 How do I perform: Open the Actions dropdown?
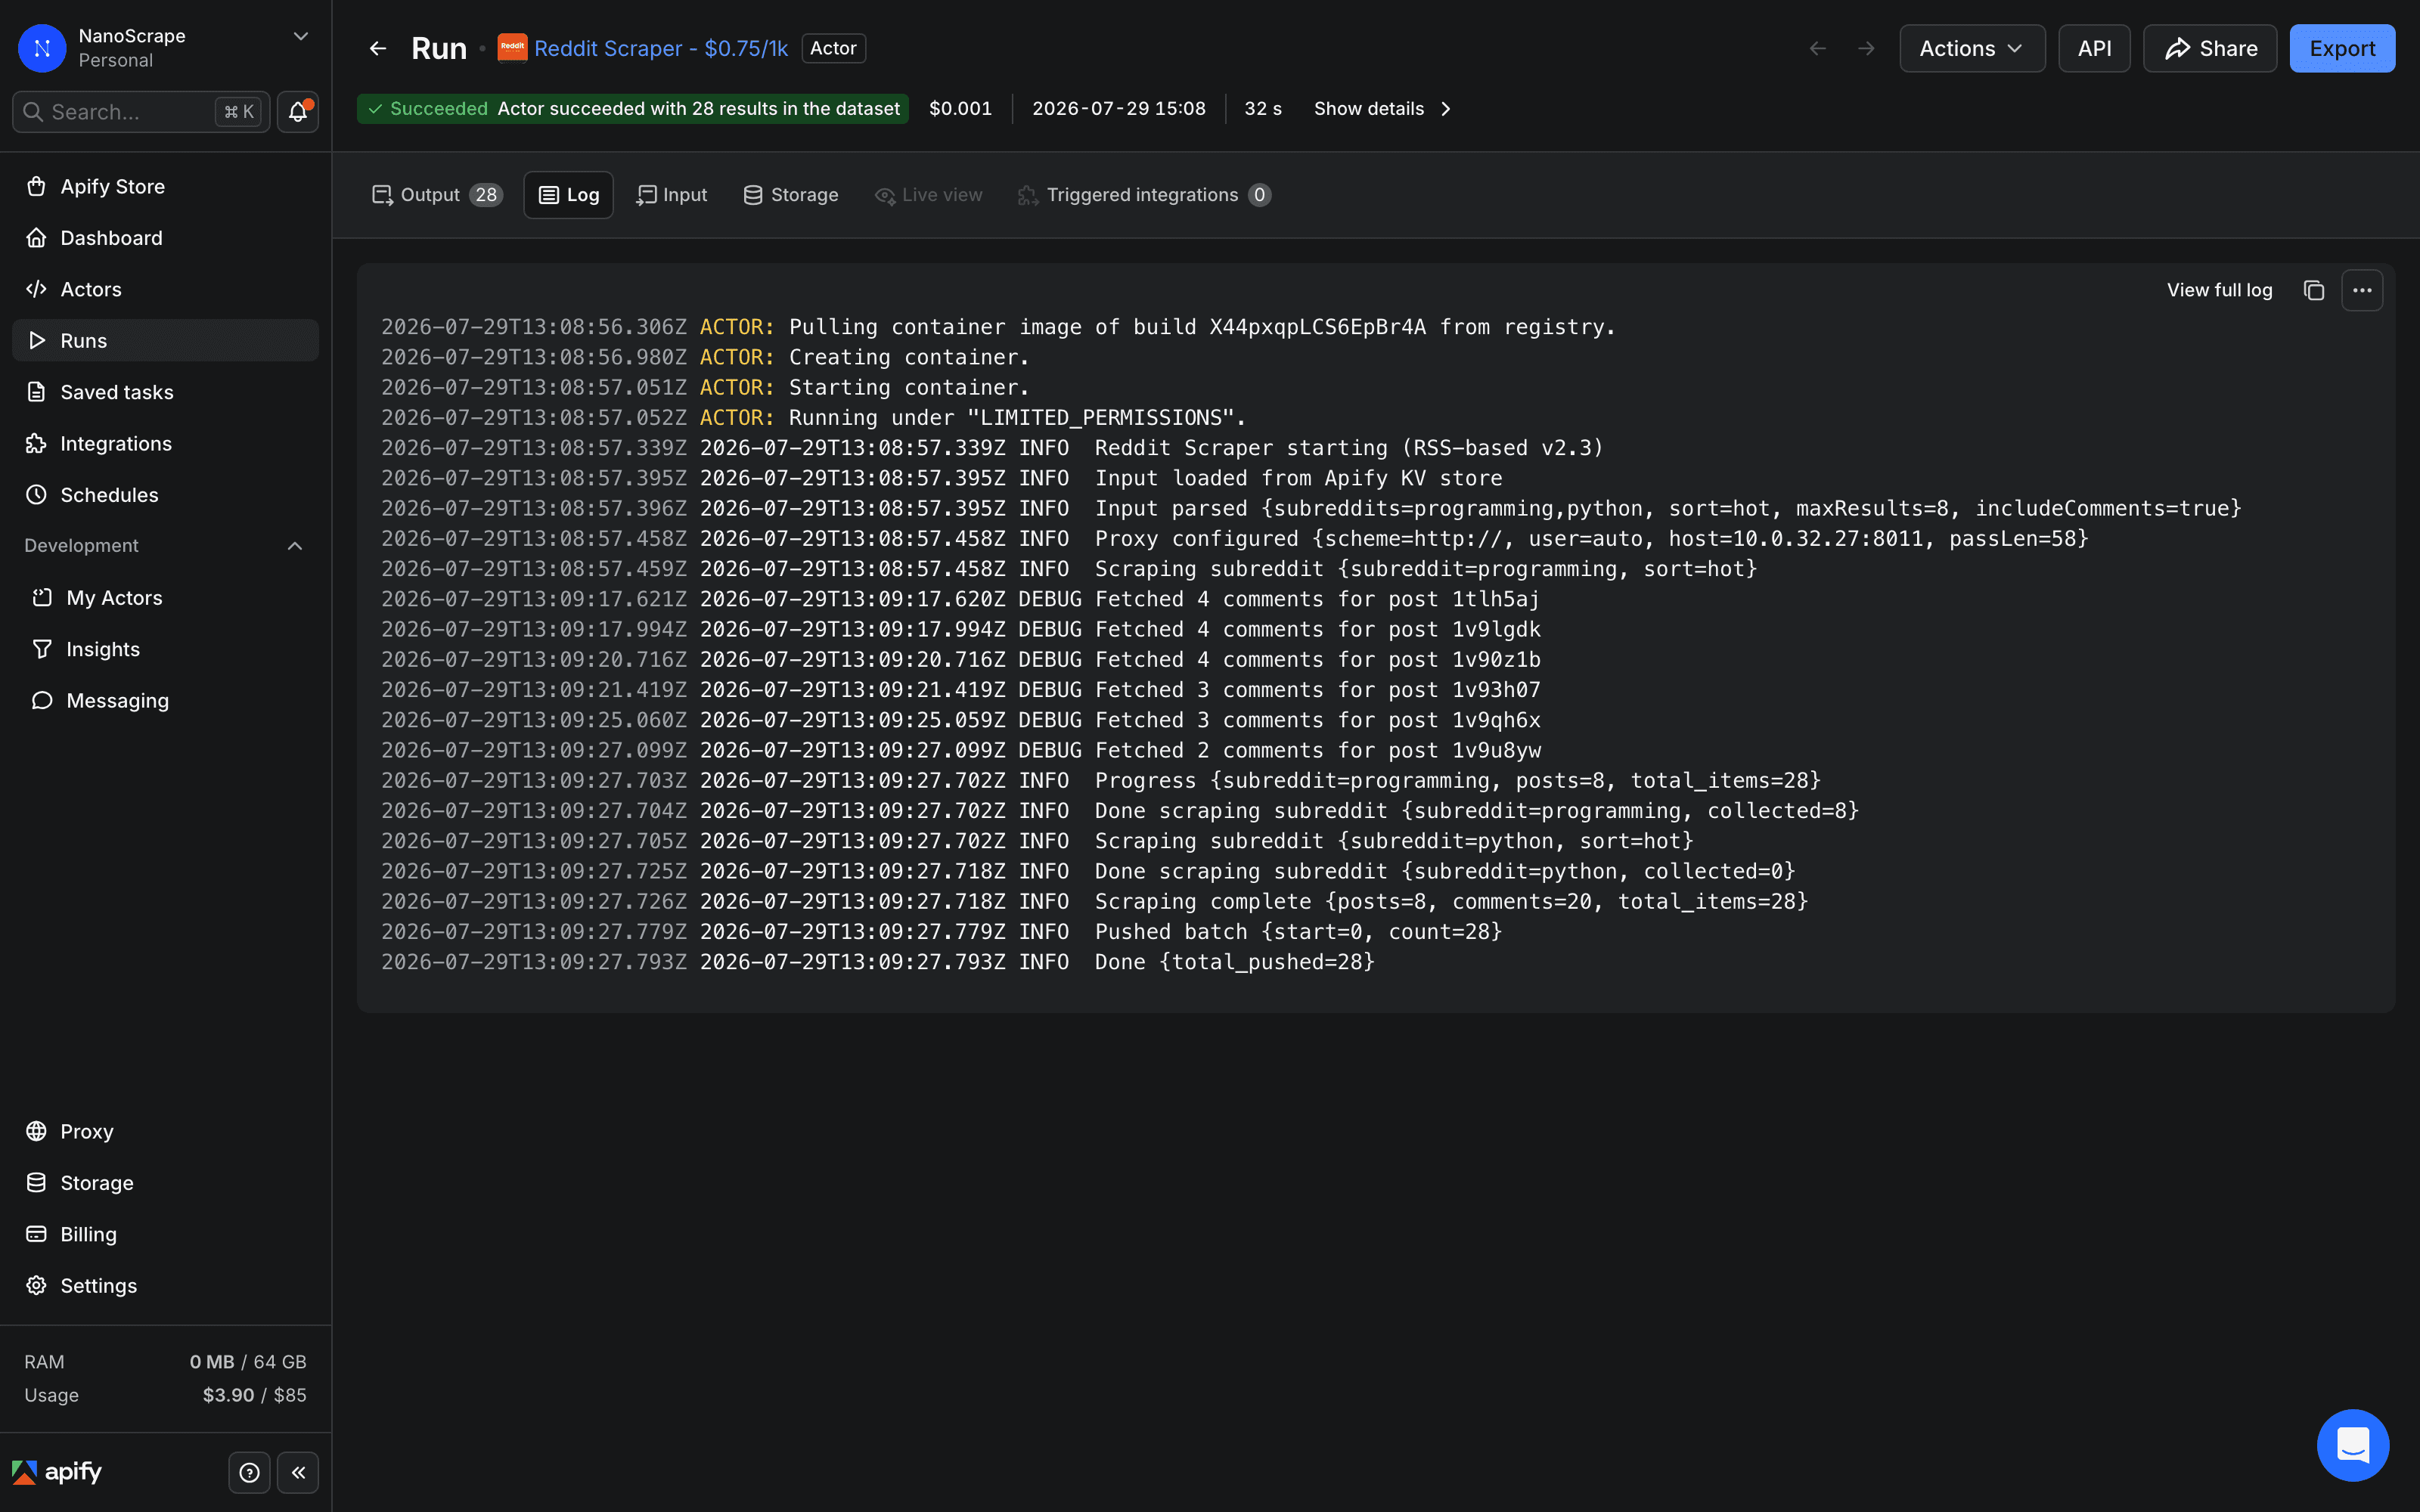1972,48
